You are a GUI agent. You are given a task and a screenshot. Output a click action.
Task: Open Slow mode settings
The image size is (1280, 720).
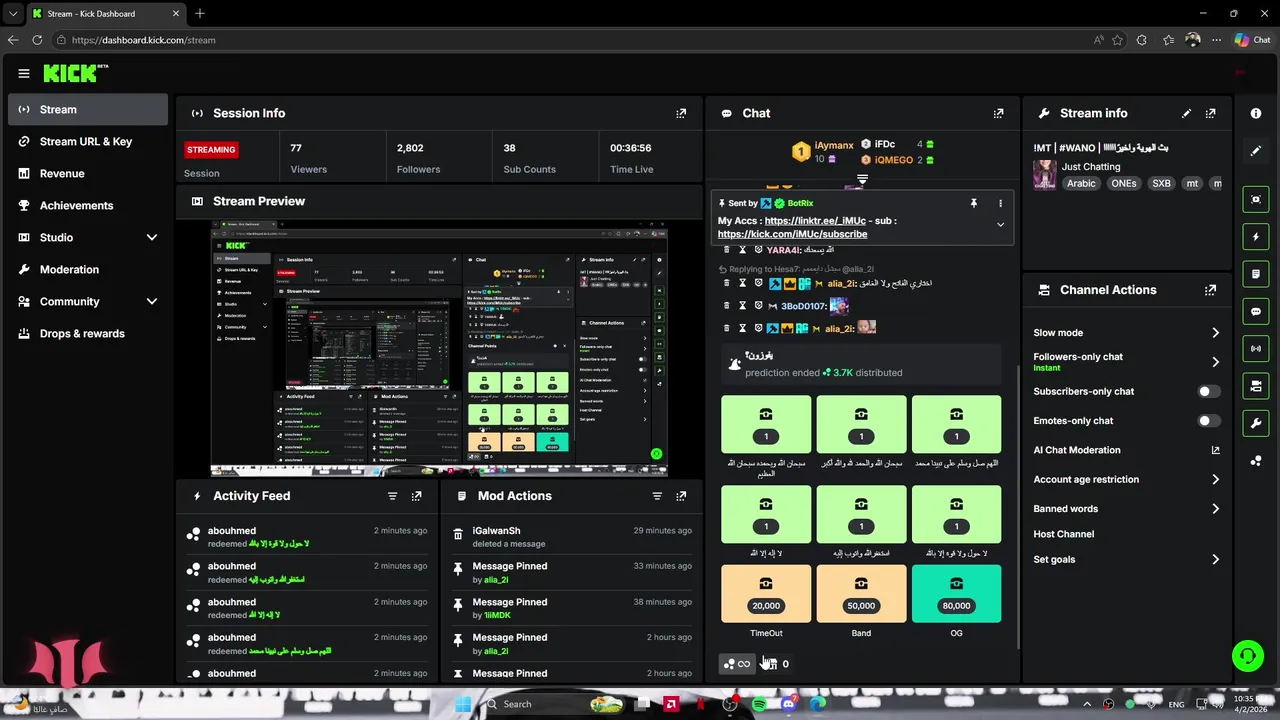coord(1127,333)
